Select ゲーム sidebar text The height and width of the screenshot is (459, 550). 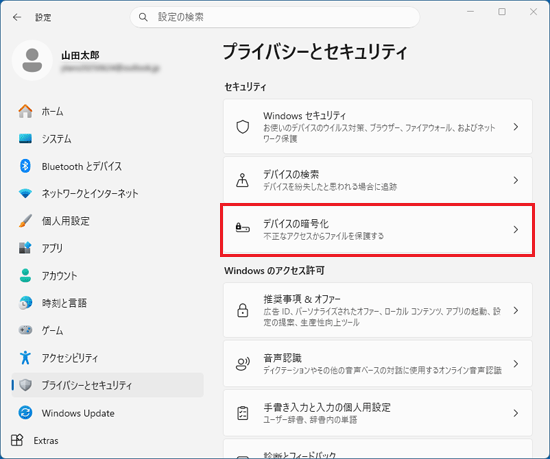click(x=53, y=330)
